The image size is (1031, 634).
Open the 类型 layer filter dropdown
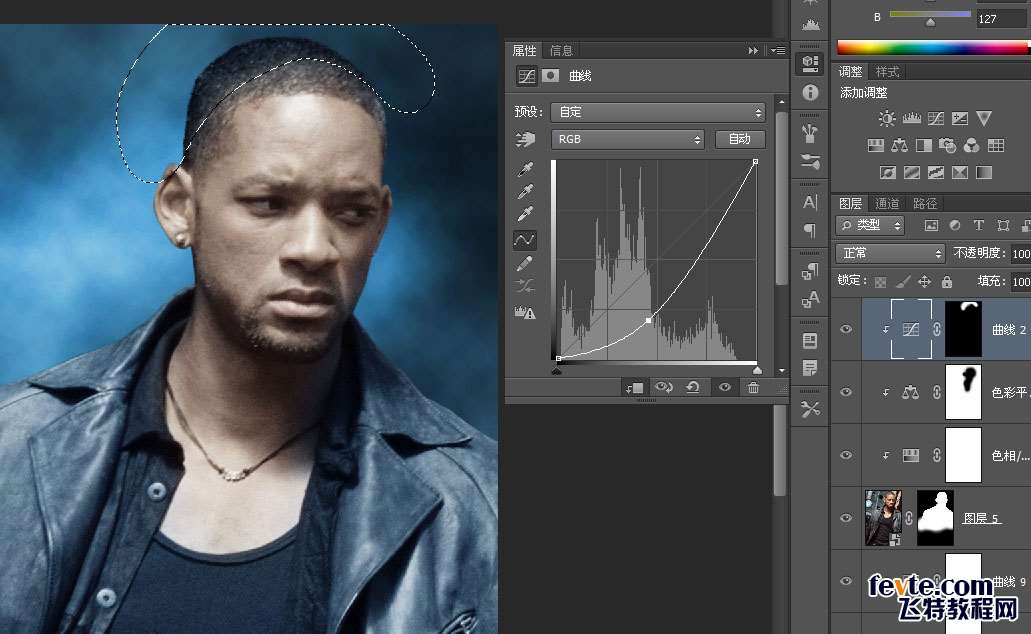[x=870, y=226]
